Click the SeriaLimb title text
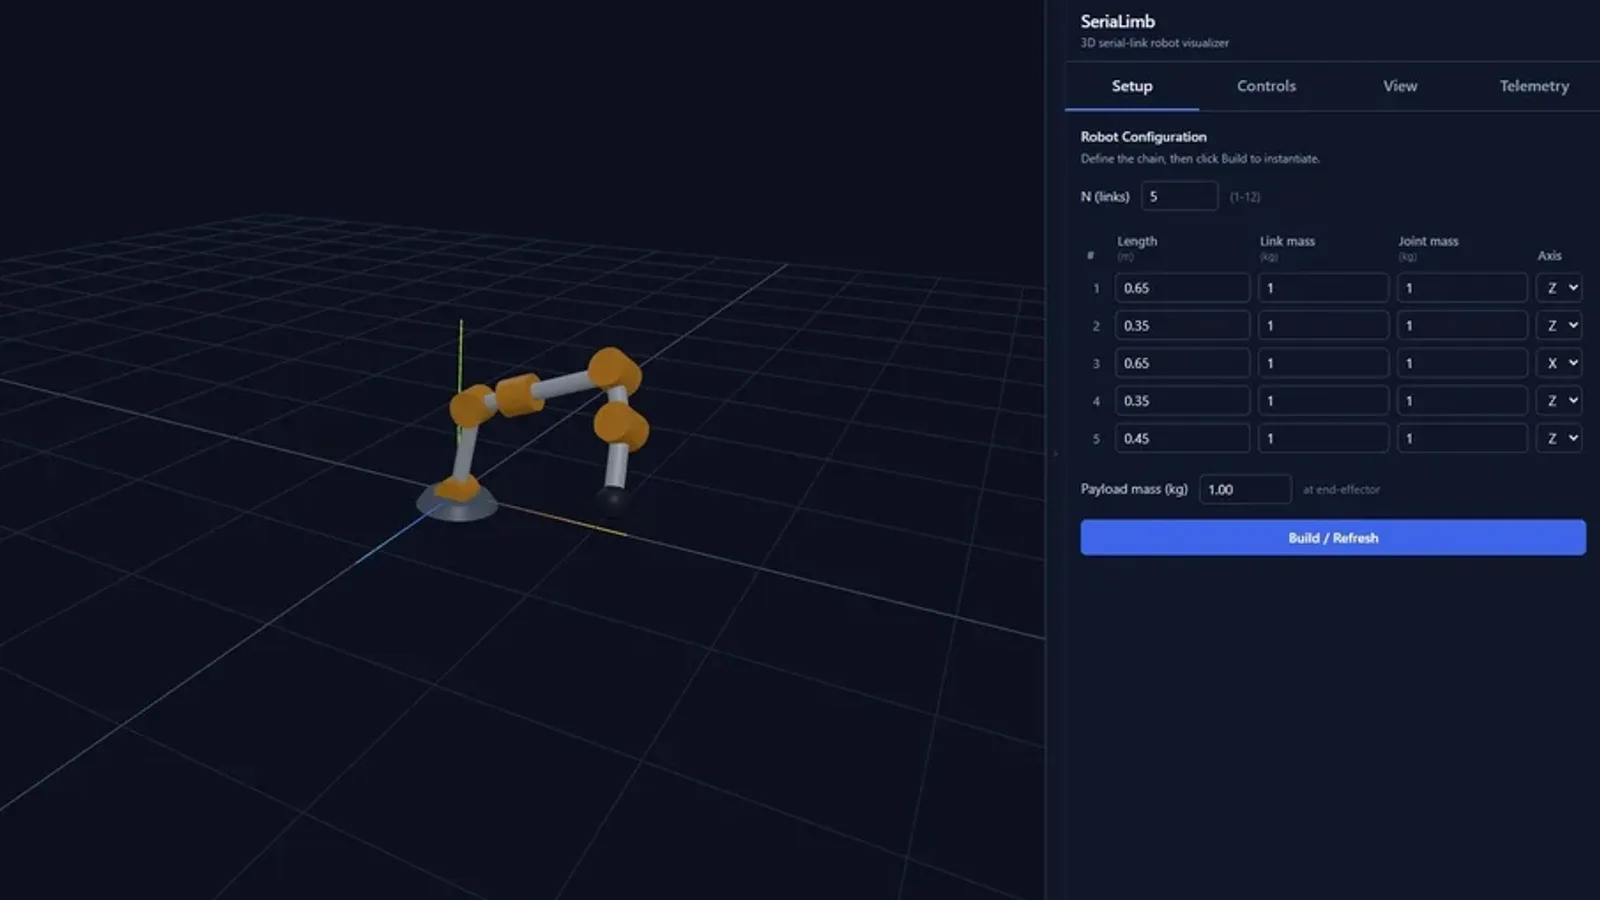The height and width of the screenshot is (900, 1600). pyautogui.click(x=1117, y=21)
